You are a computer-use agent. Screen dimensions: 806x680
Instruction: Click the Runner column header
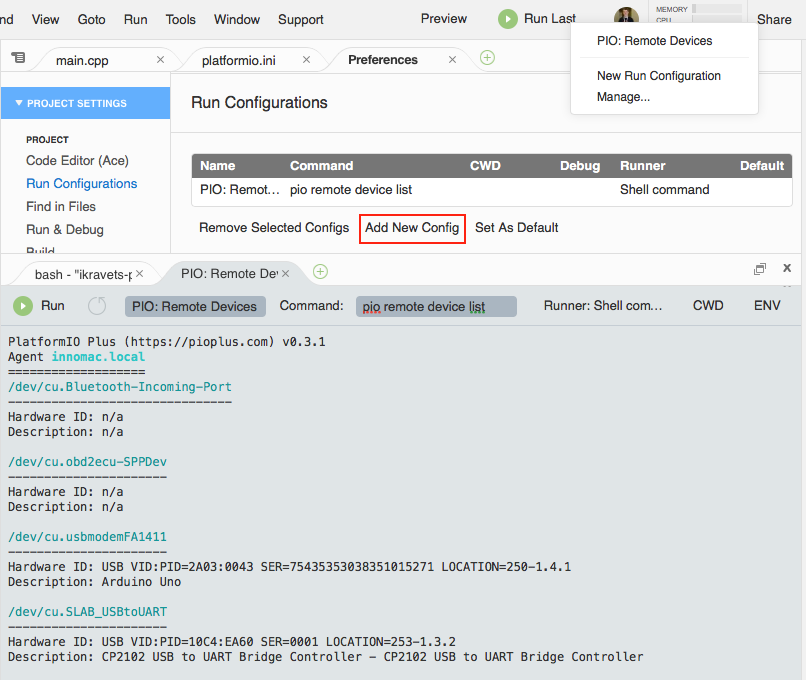(643, 166)
